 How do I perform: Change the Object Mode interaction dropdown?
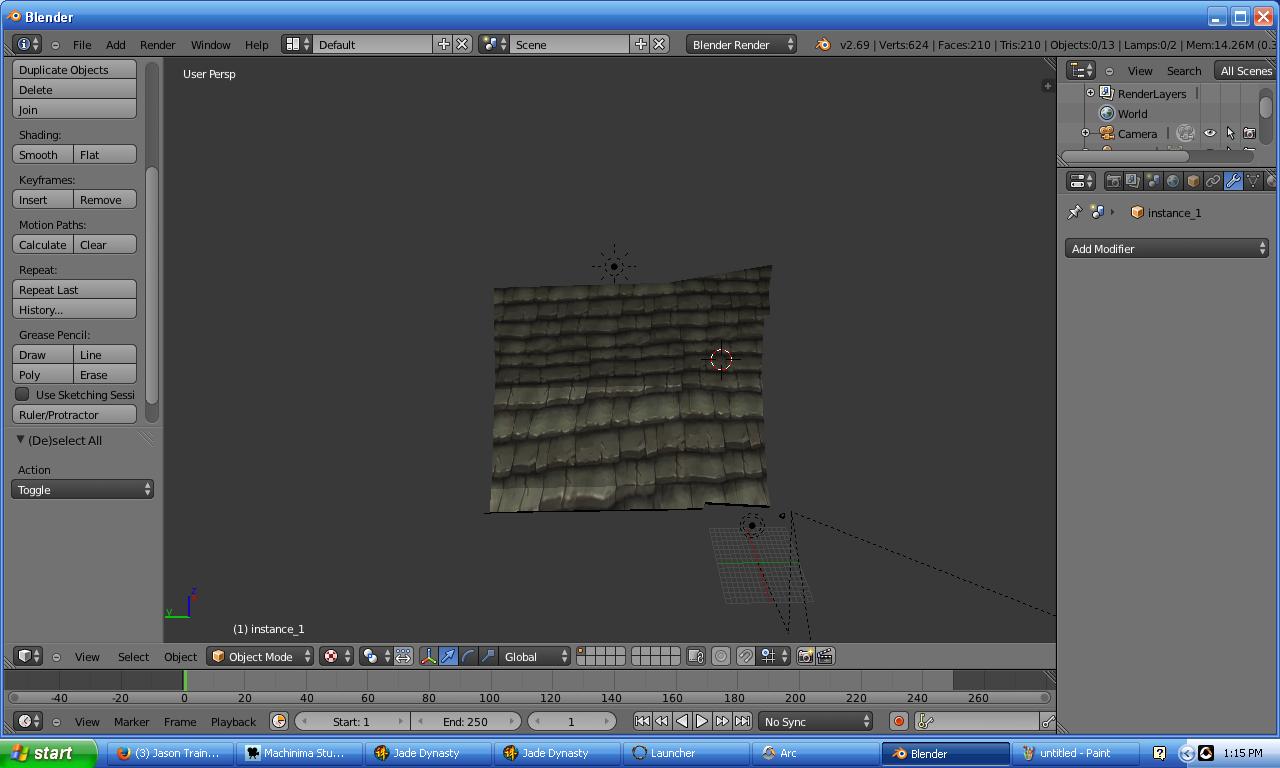pyautogui.click(x=260, y=656)
